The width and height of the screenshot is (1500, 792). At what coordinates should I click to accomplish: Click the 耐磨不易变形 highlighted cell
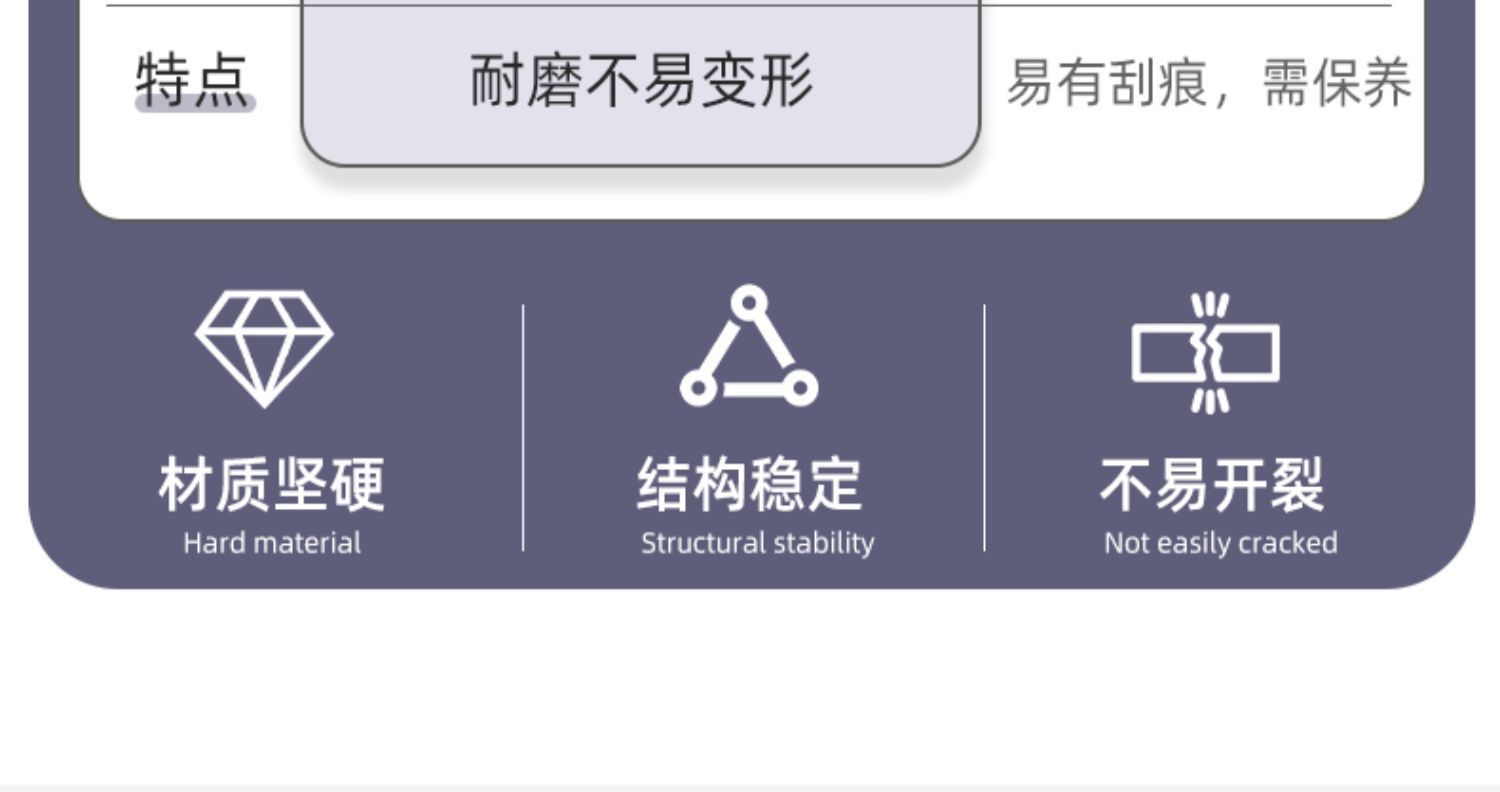[x=641, y=82]
